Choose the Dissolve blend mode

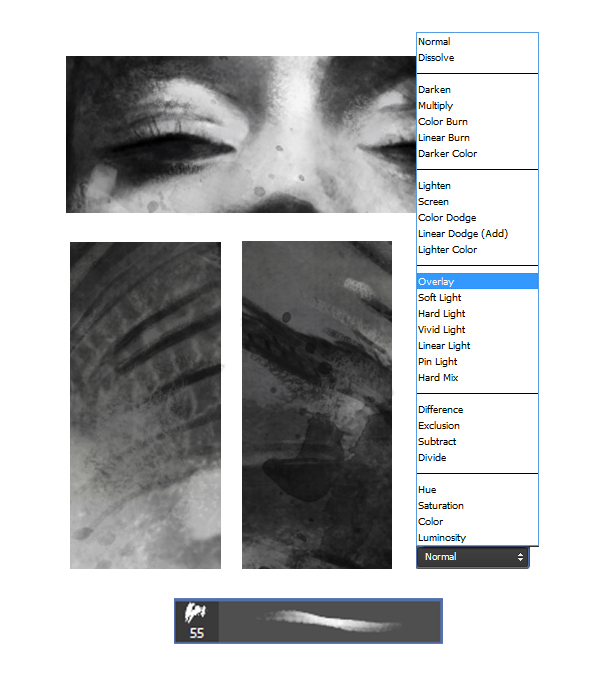tap(477, 58)
